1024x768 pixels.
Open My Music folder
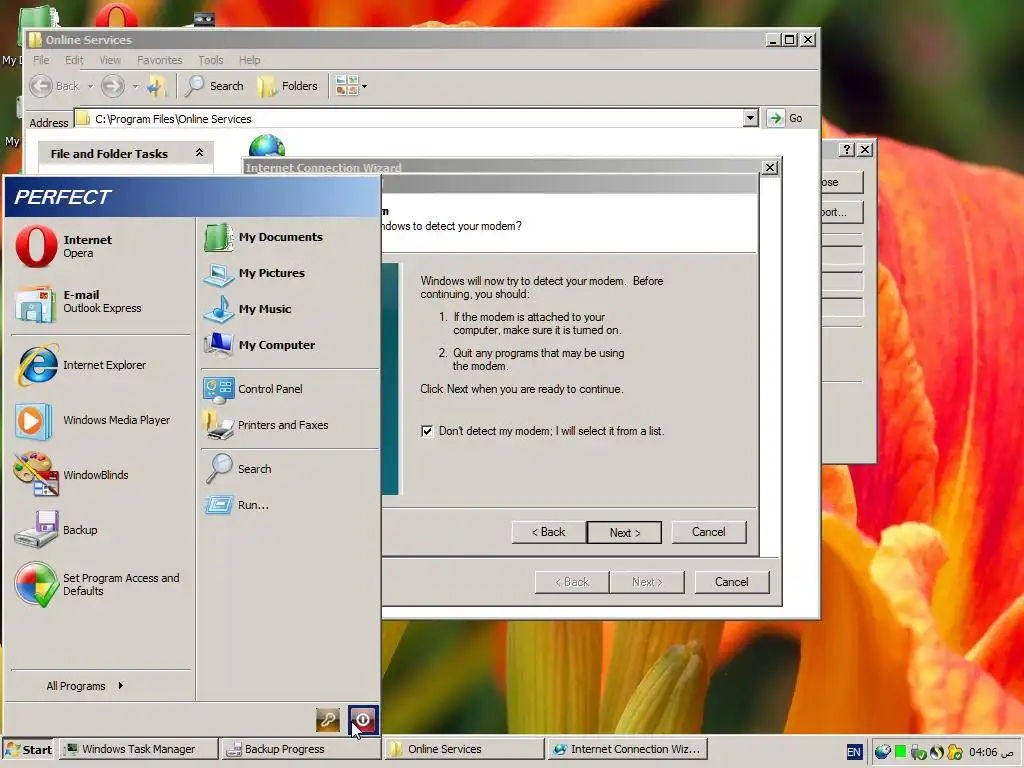(248, 309)
